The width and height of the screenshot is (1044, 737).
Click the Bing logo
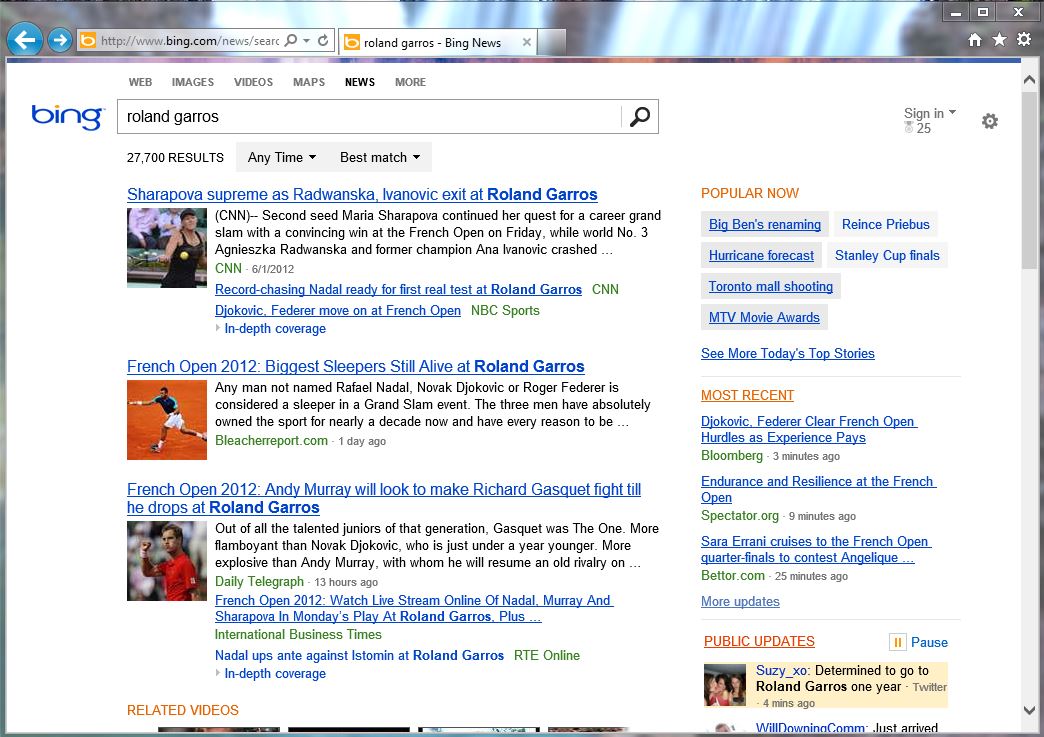67,117
